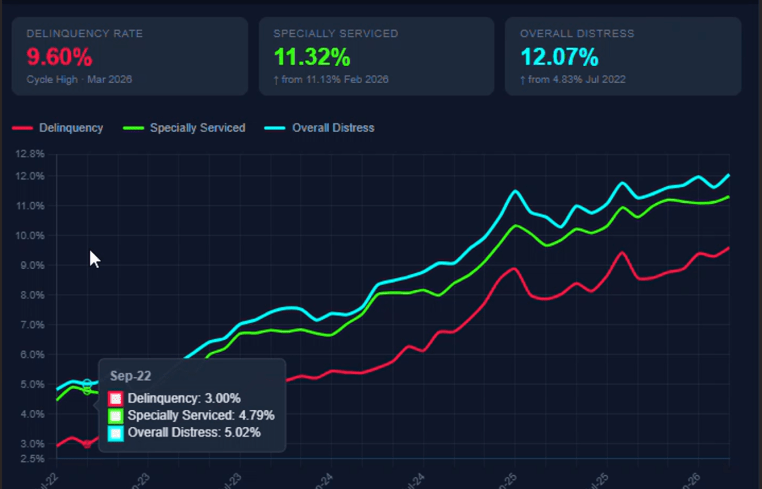Screen dimensions: 762x489
Task: Click the green Specially Serviced tooltip swatch
Action: tap(116, 415)
